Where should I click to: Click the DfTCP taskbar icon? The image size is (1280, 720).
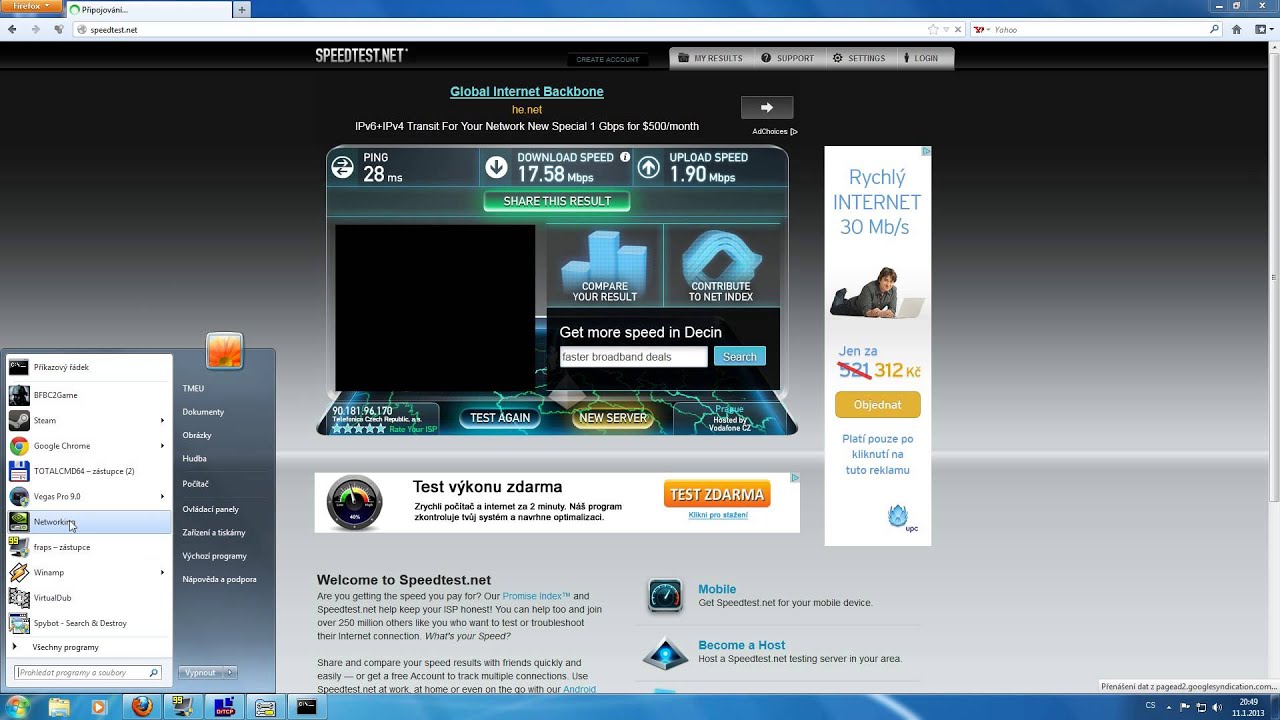pos(224,707)
